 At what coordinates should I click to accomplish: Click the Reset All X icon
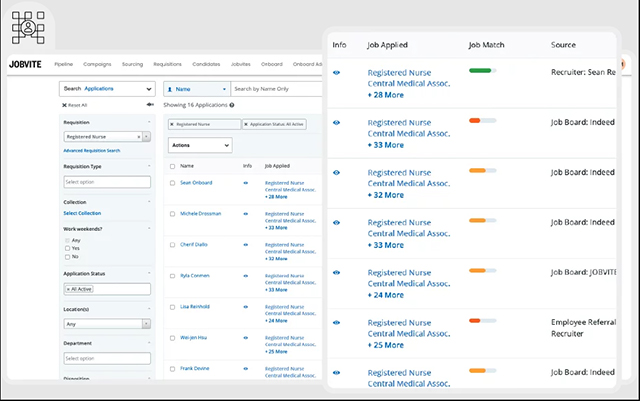point(64,105)
